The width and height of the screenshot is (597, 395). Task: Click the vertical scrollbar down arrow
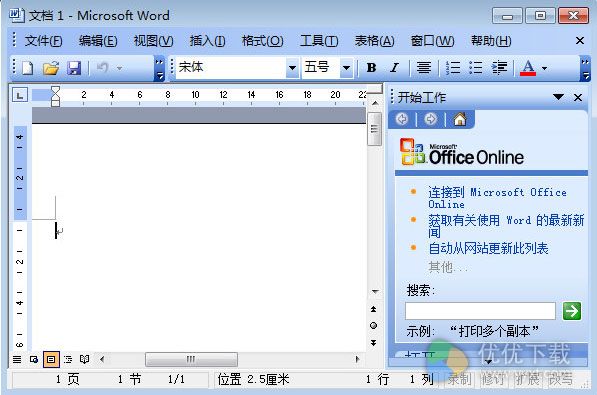[375, 291]
